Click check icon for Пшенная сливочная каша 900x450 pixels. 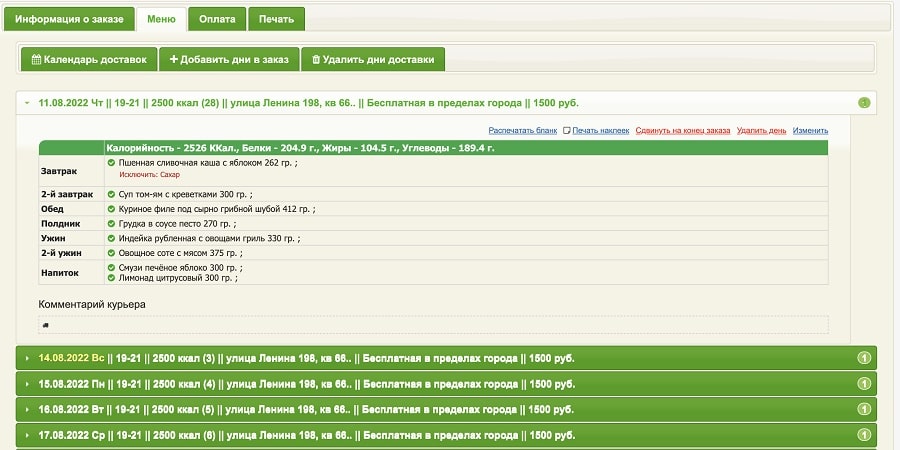pyautogui.click(x=111, y=162)
